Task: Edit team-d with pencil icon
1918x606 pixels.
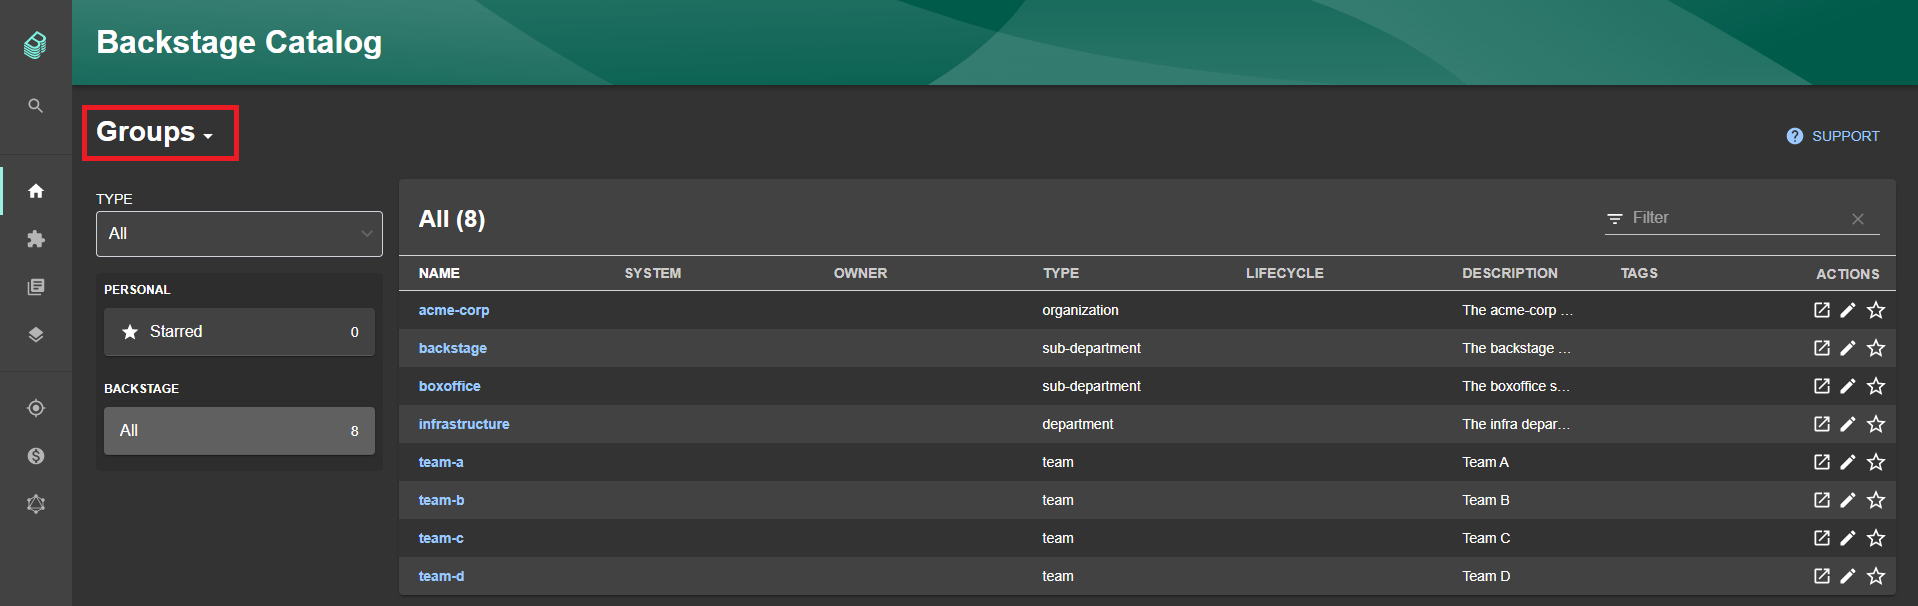Action: pyautogui.click(x=1848, y=576)
